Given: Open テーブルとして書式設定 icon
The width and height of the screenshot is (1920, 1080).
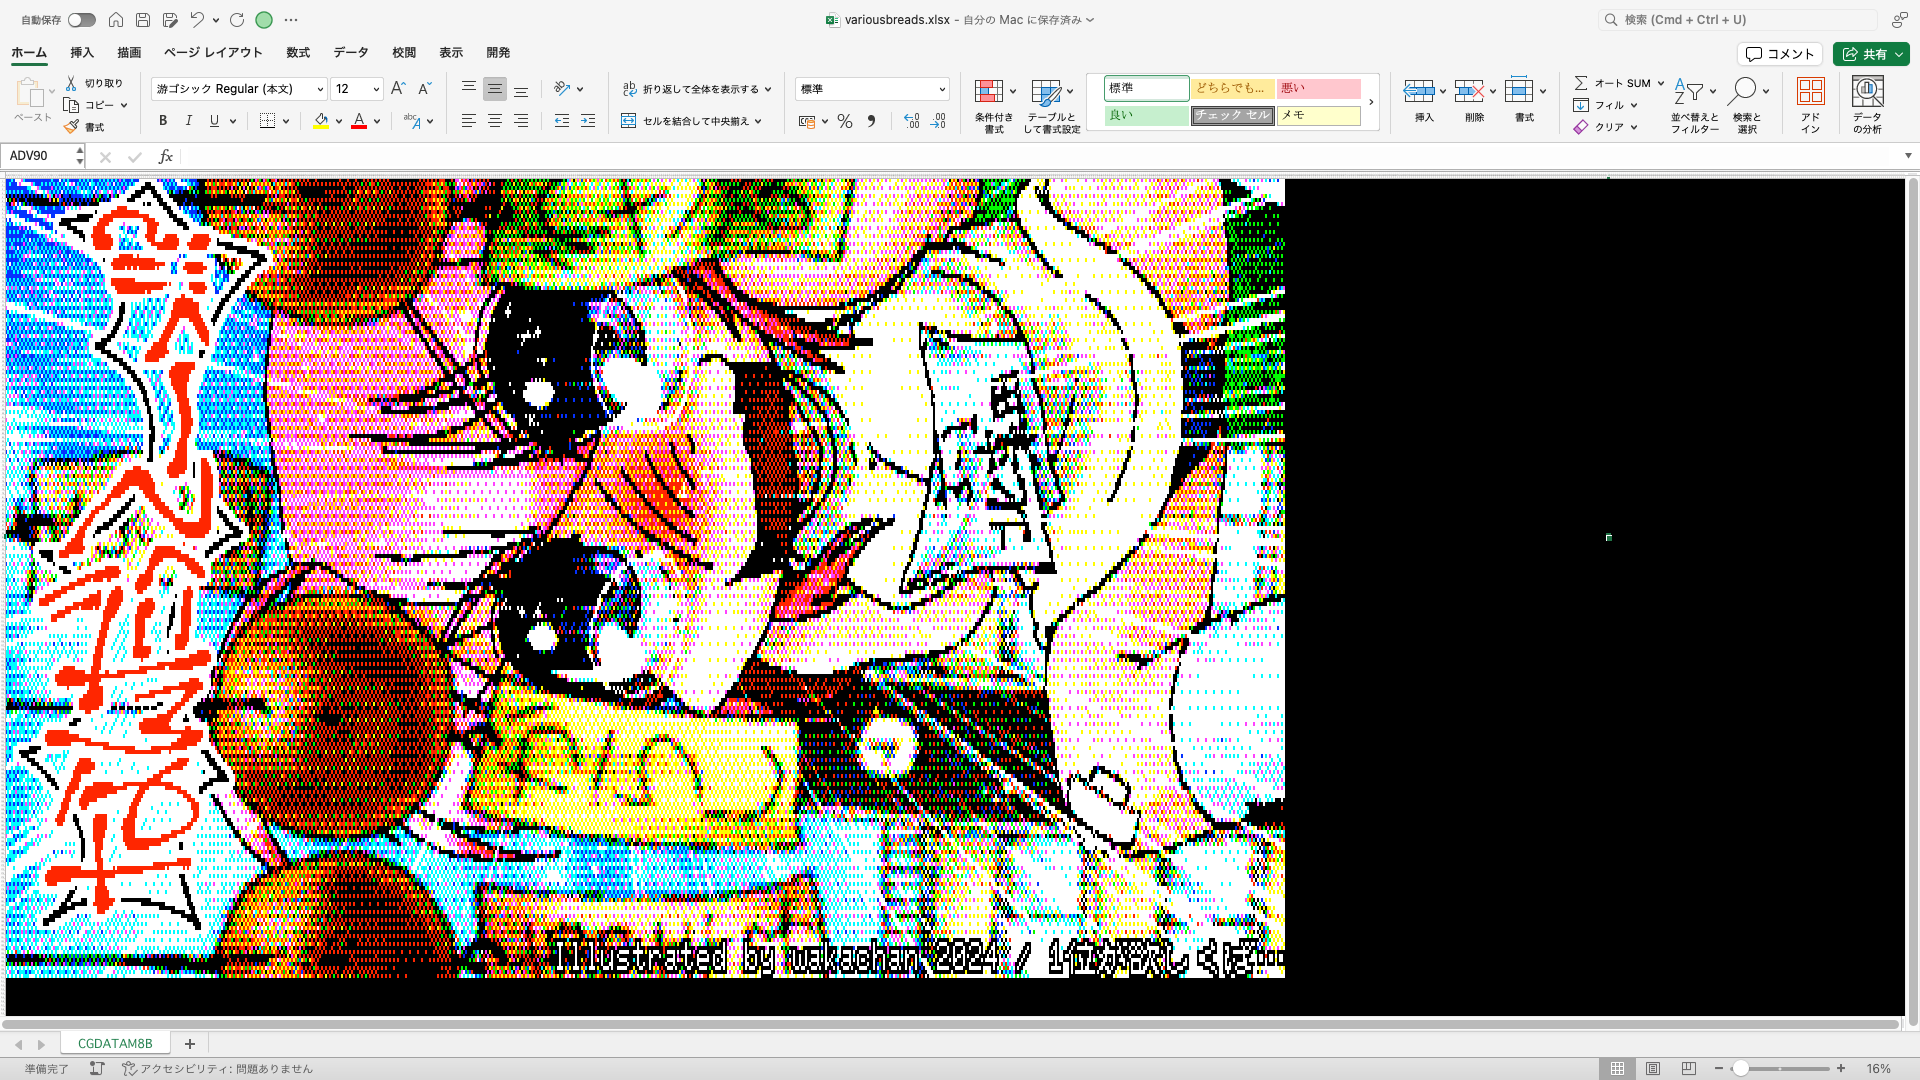Looking at the screenshot, I should pyautogui.click(x=1046, y=92).
